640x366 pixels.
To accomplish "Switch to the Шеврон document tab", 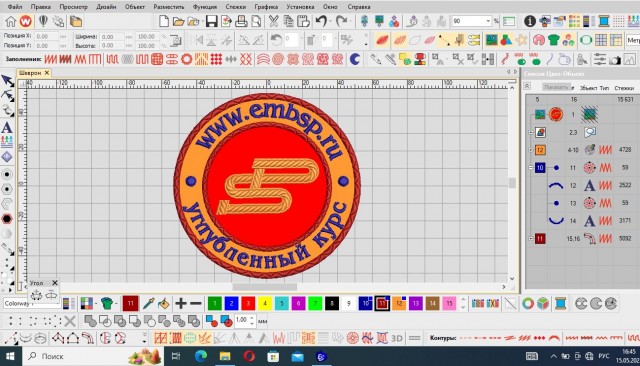I will (30, 73).
